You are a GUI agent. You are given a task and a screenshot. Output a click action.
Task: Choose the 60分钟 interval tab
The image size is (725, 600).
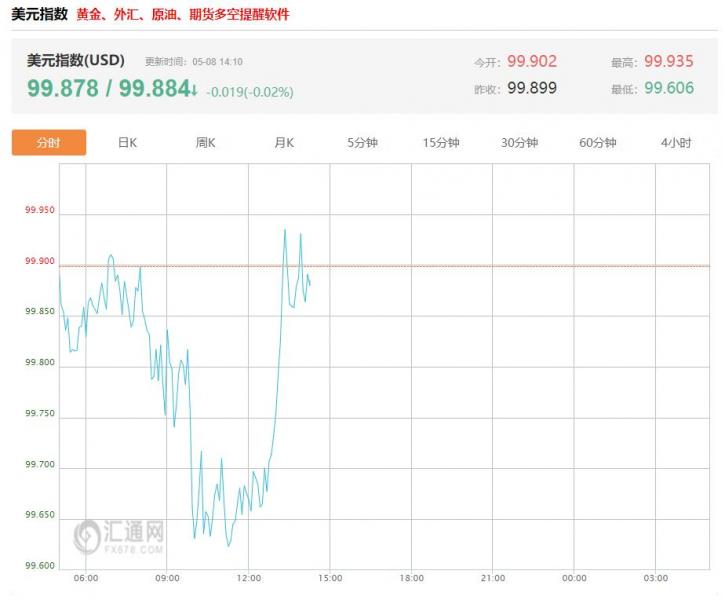tap(597, 142)
